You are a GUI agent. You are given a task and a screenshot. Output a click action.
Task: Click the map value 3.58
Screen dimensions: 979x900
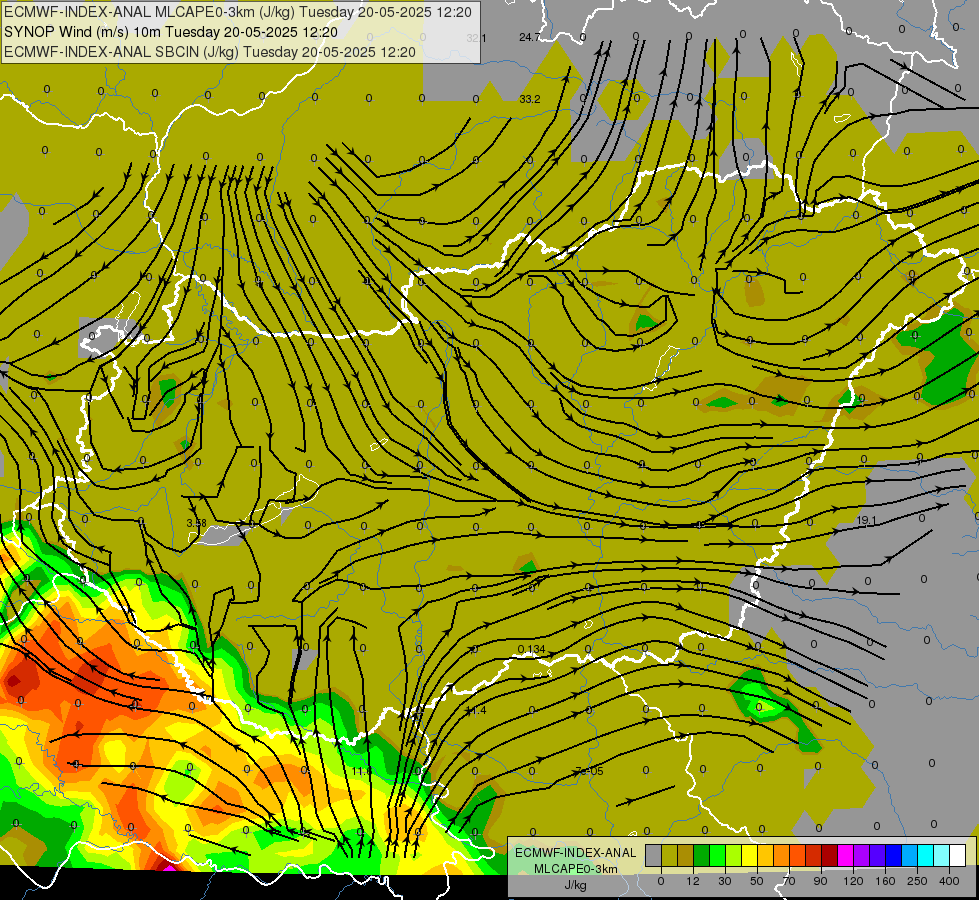[x=197, y=523]
